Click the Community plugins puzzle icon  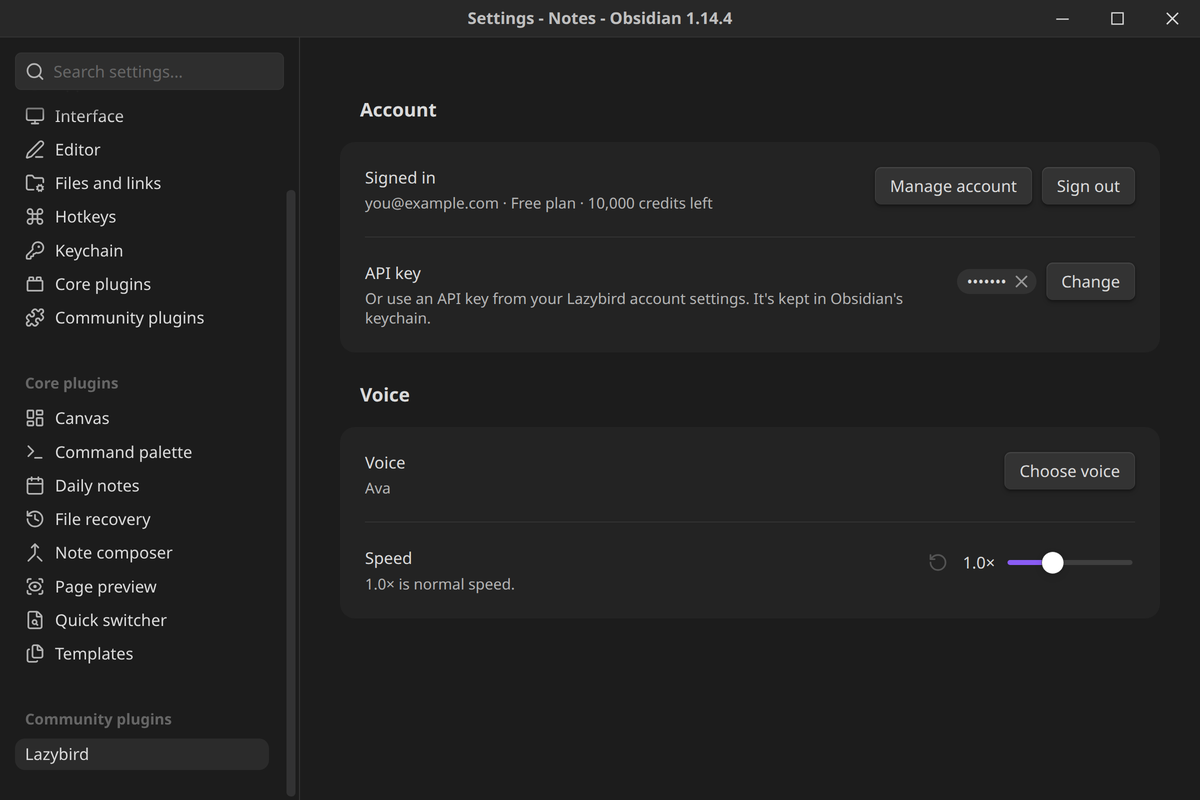tap(35, 318)
